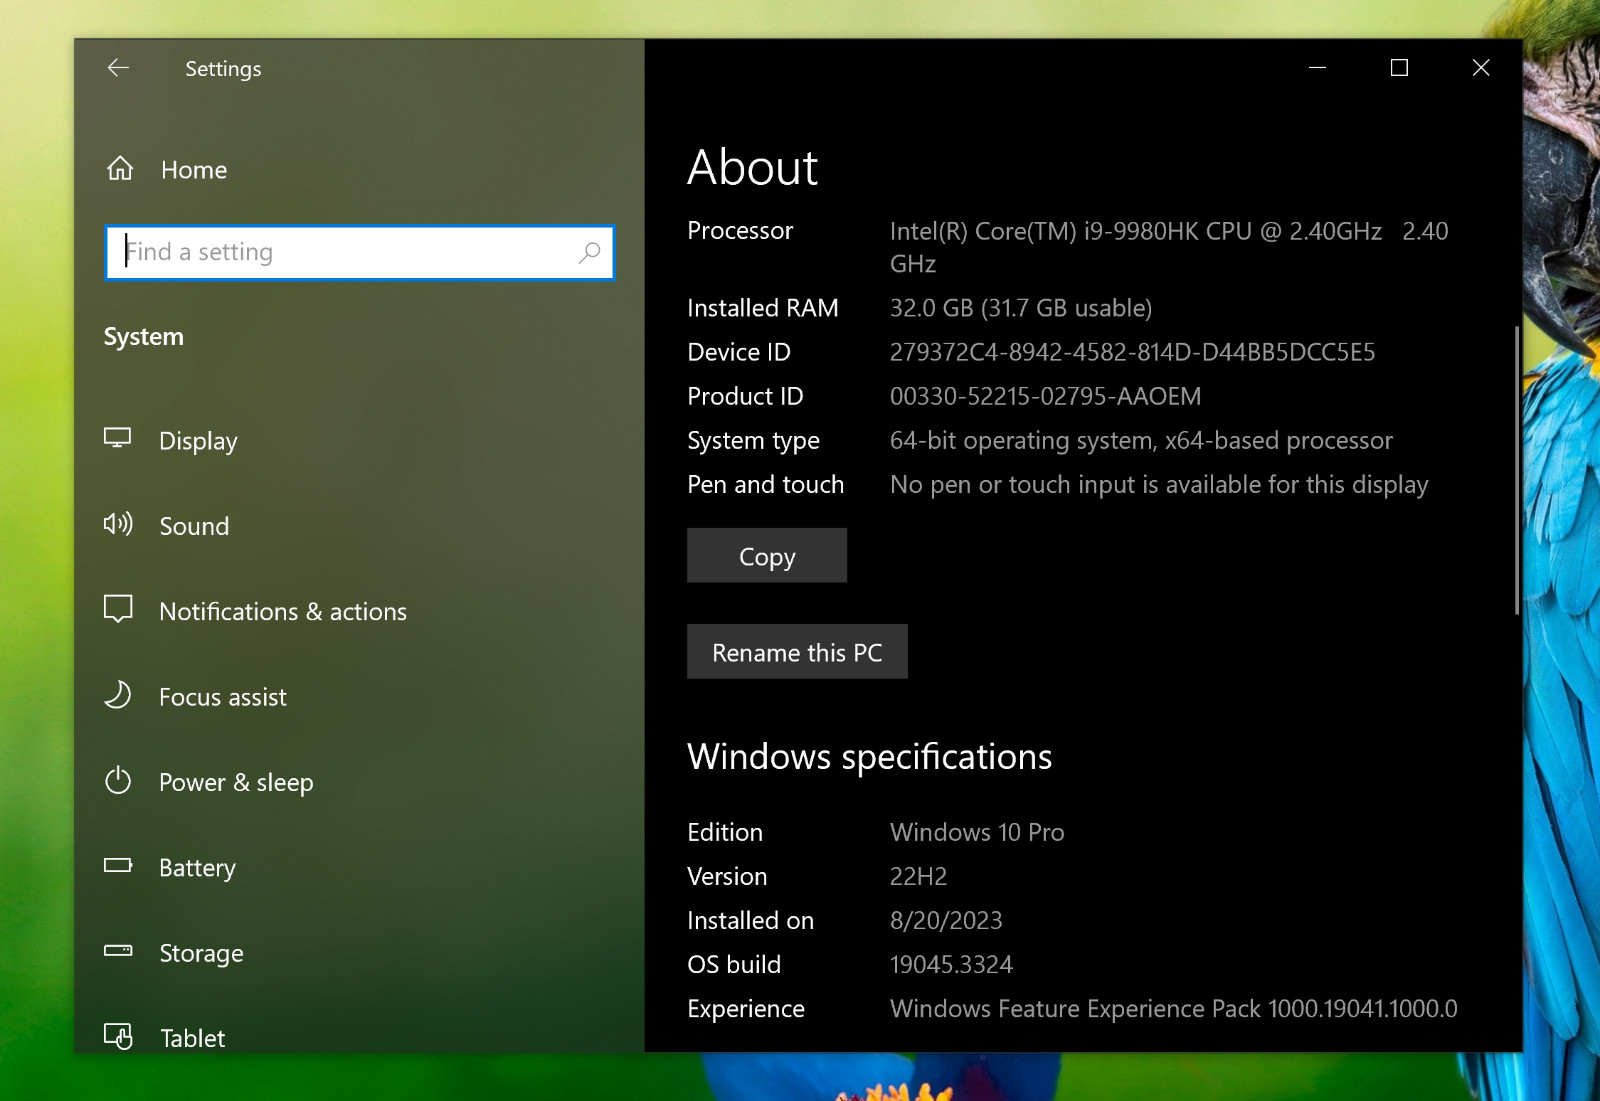Screen dimensions: 1600x1101
Task: Click the Tablet icon in sidebar
Action: click(x=118, y=1036)
